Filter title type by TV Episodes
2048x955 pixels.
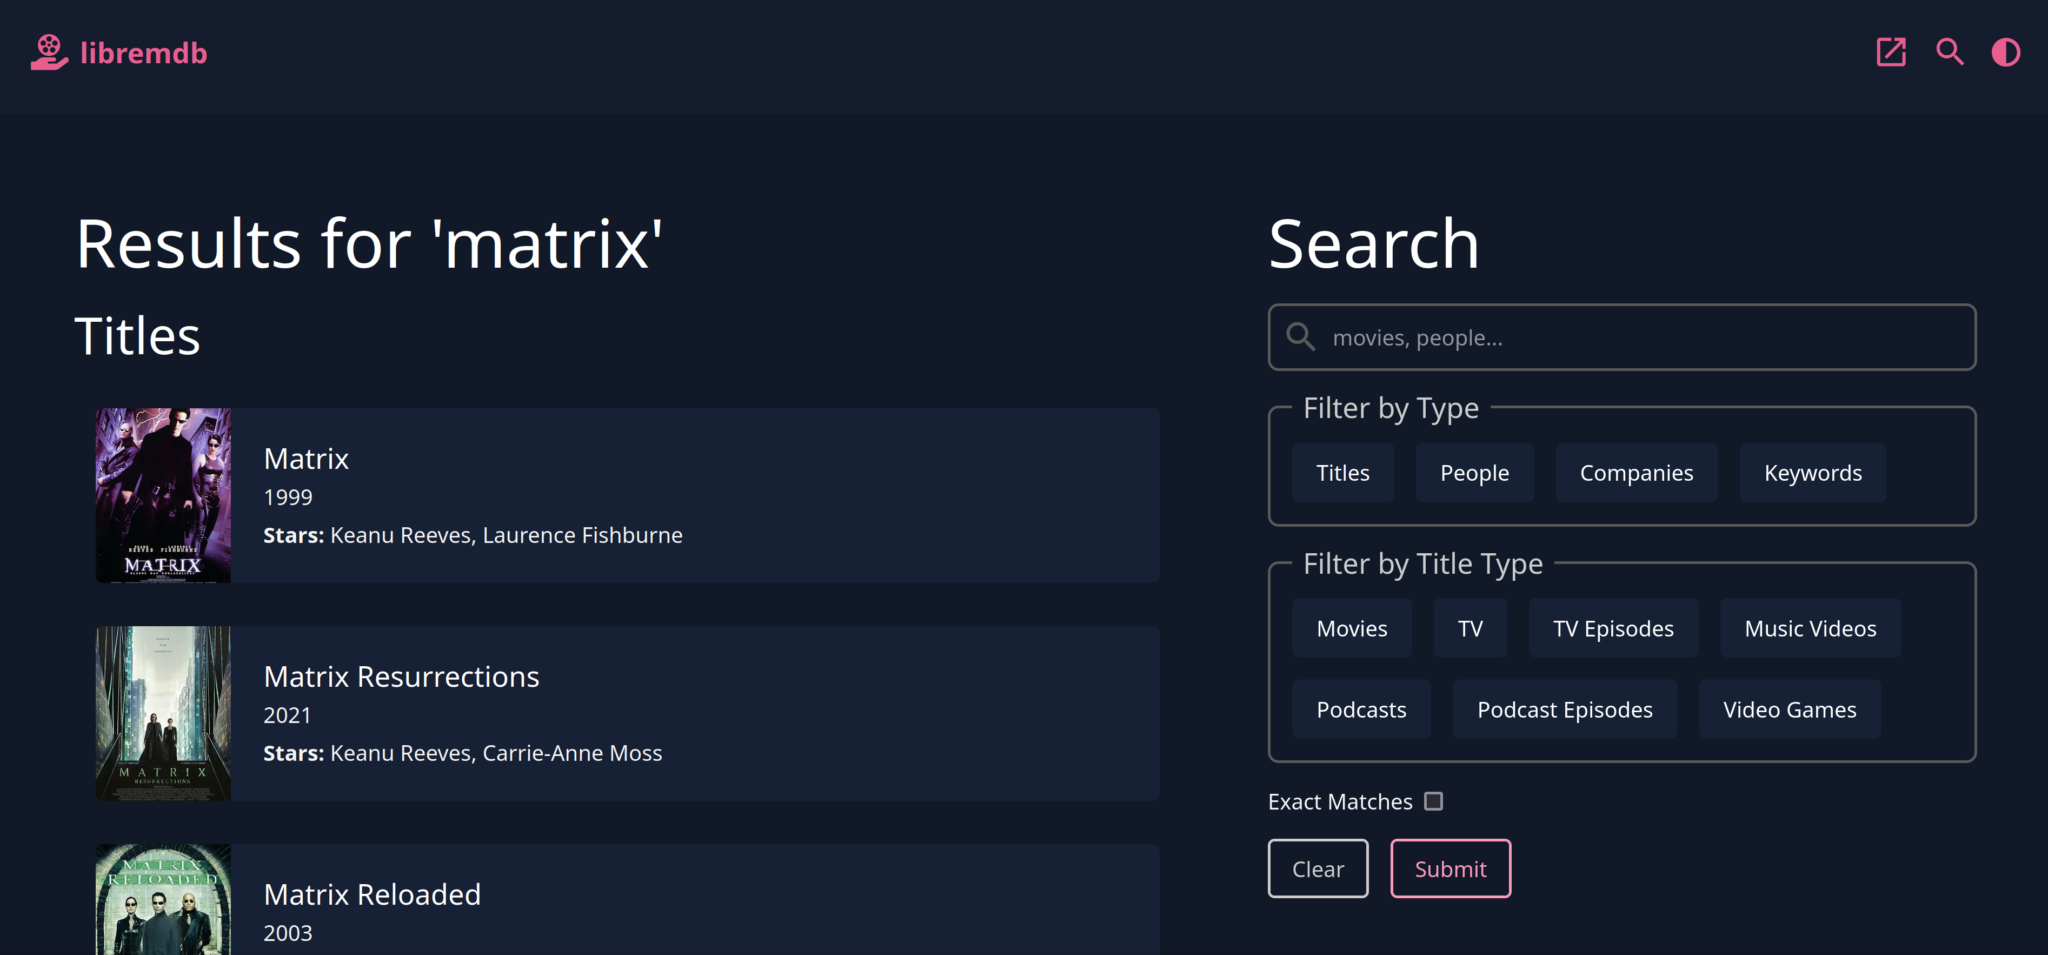1612,629
